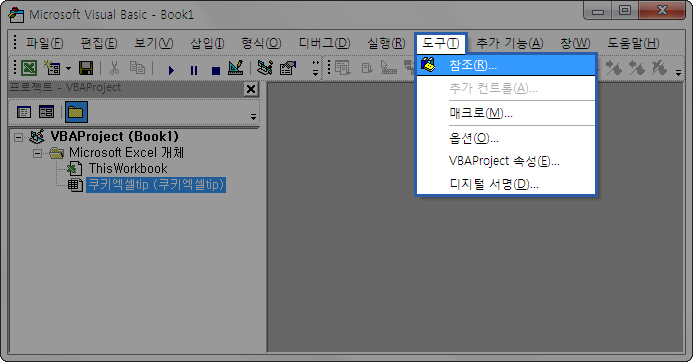Open the 보기(V) menu
The width and height of the screenshot is (693, 362).
point(153,43)
